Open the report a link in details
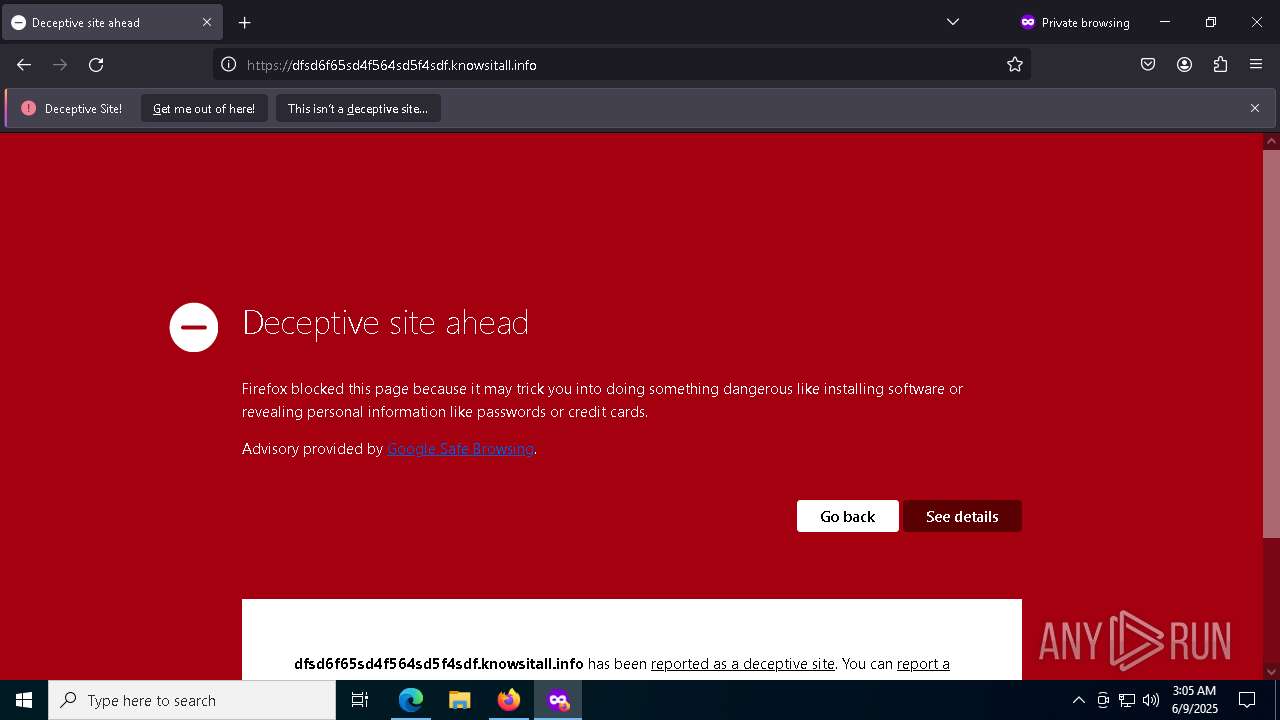The height and width of the screenshot is (720, 1280). point(923,664)
